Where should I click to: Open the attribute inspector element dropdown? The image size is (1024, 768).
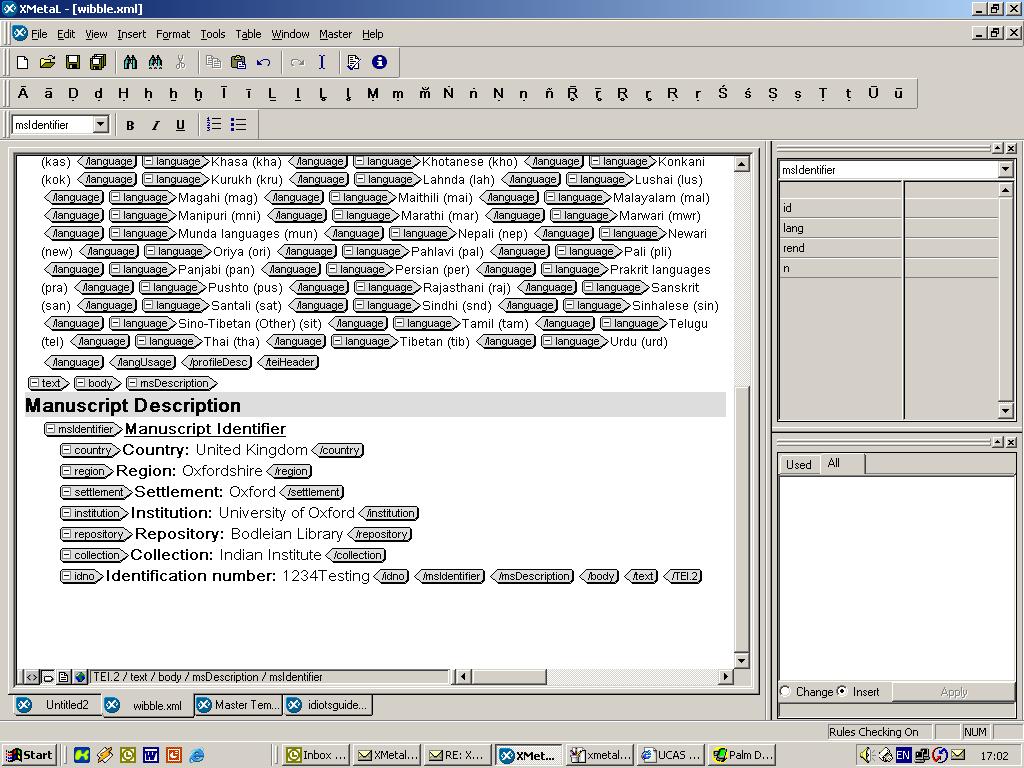coord(1004,170)
